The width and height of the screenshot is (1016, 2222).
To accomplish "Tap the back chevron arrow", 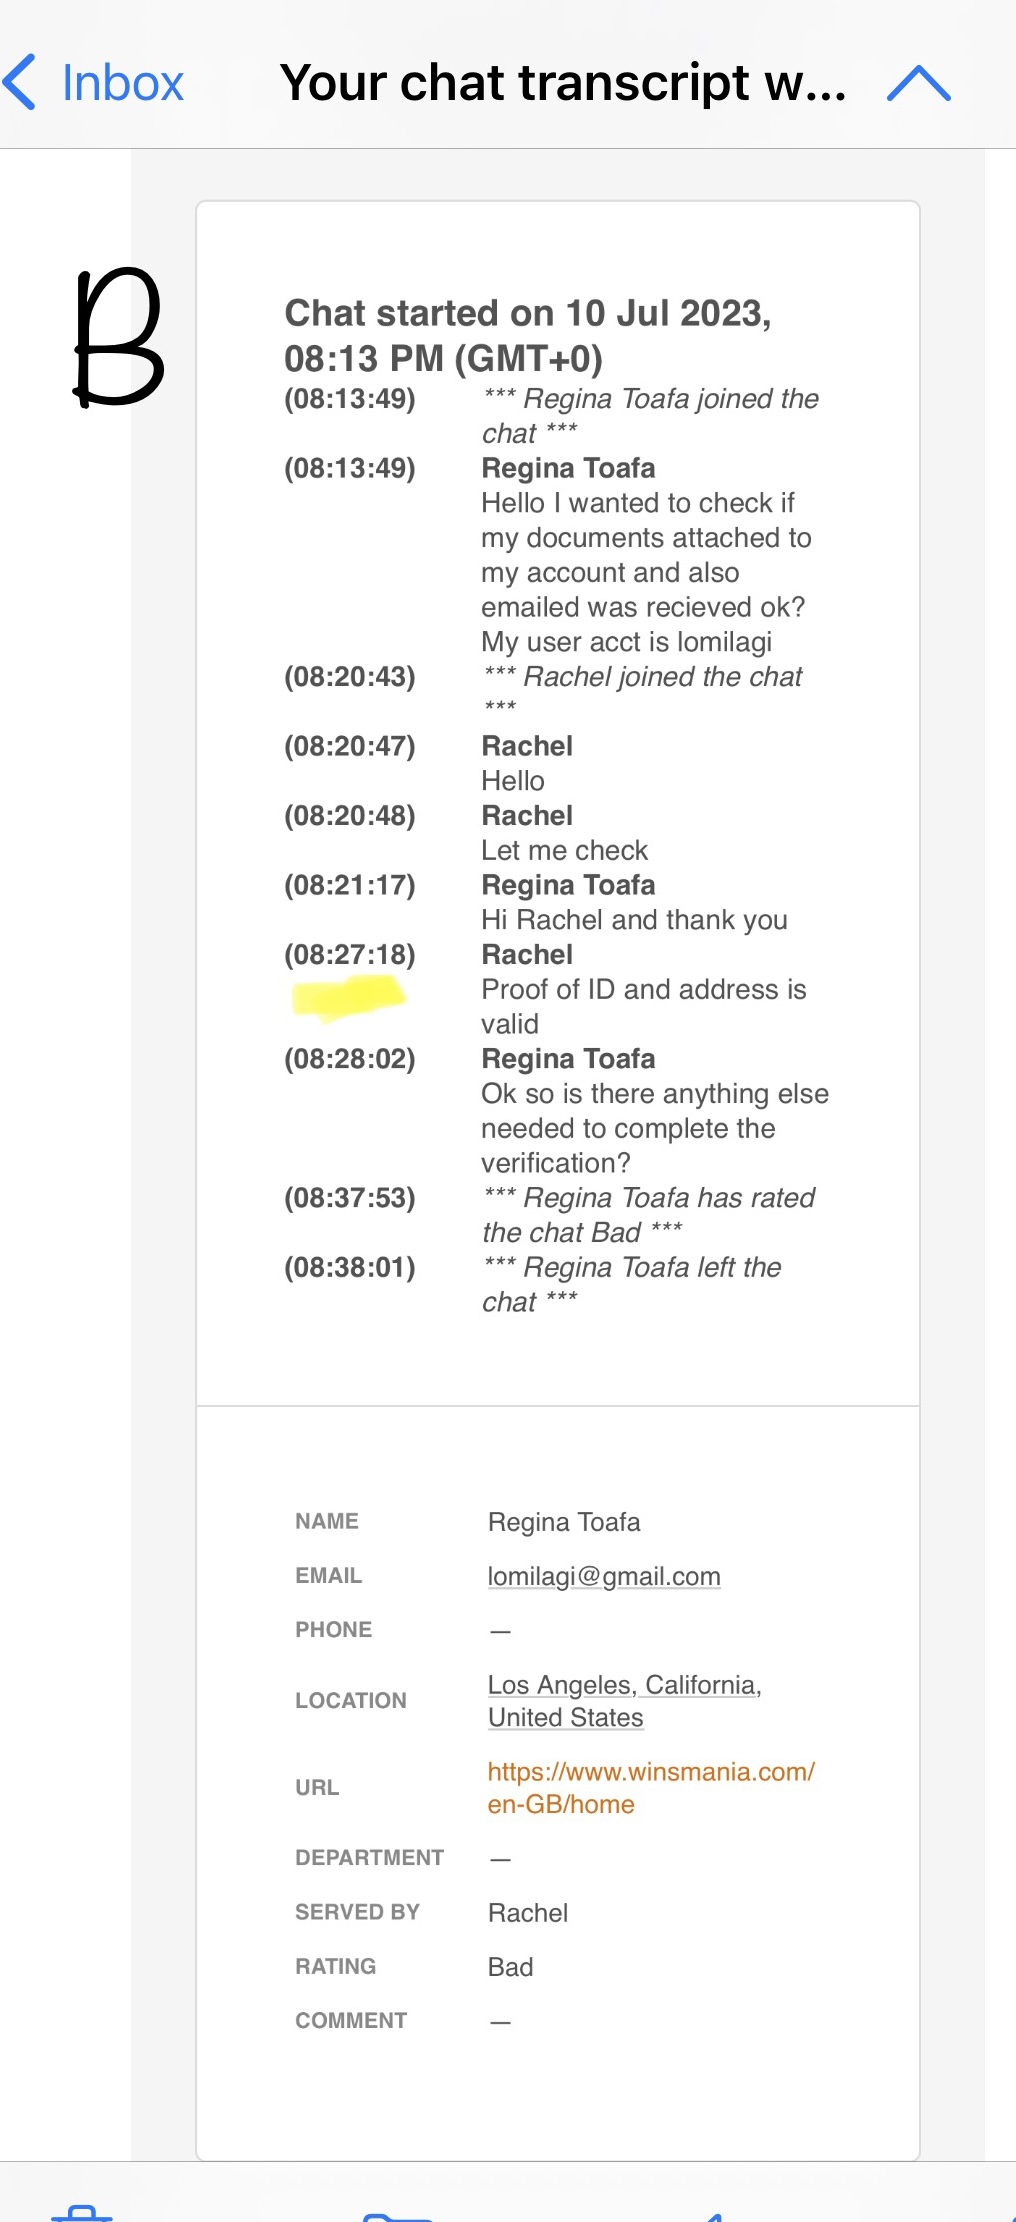I will [20, 82].
